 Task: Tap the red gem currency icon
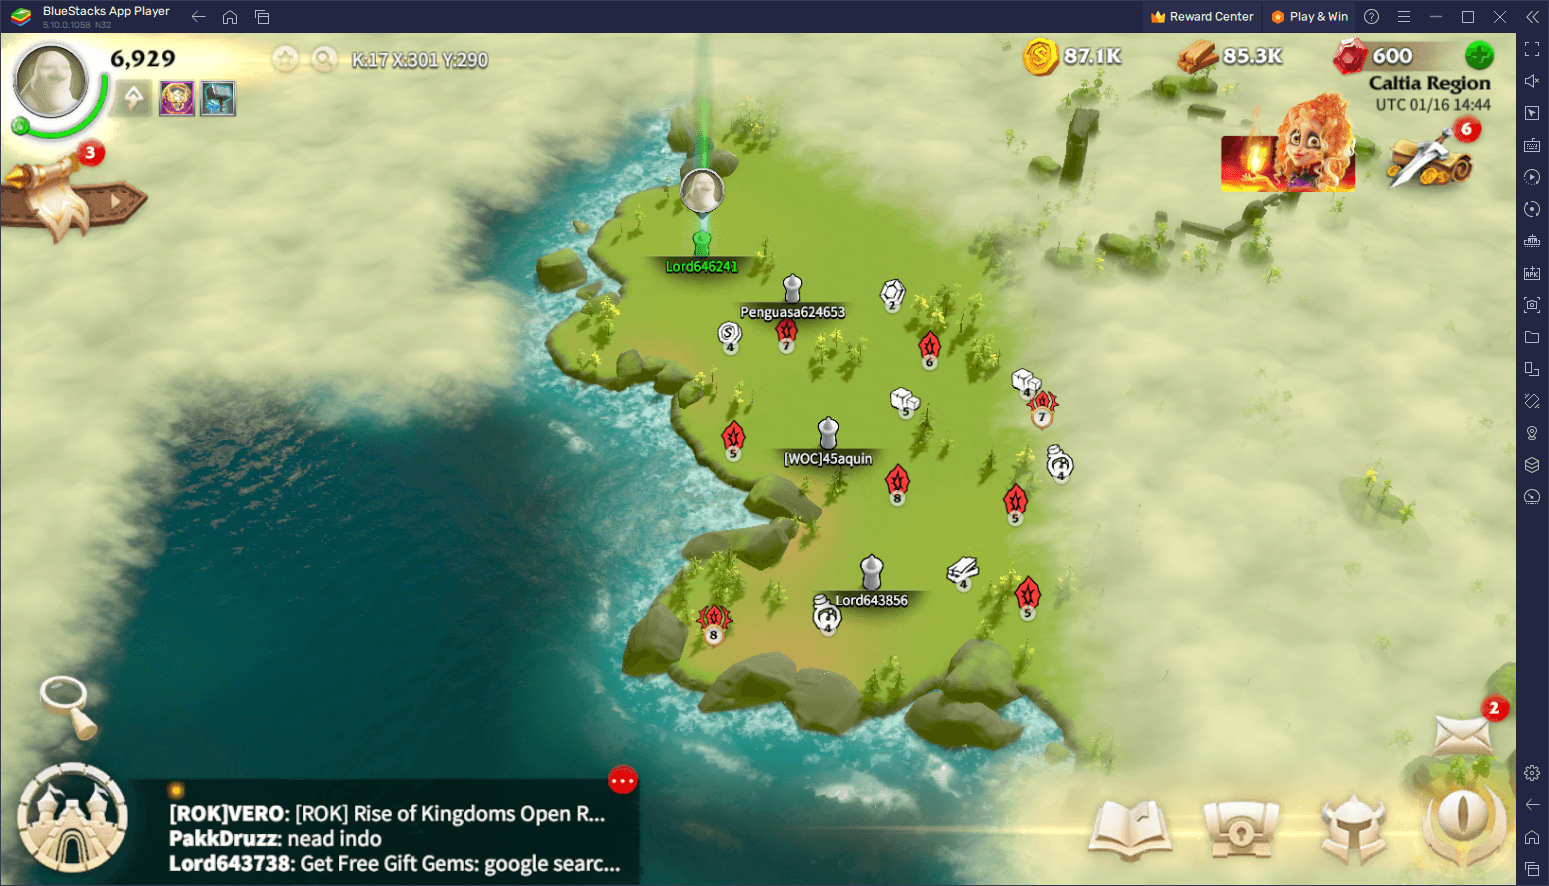point(1350,56)
